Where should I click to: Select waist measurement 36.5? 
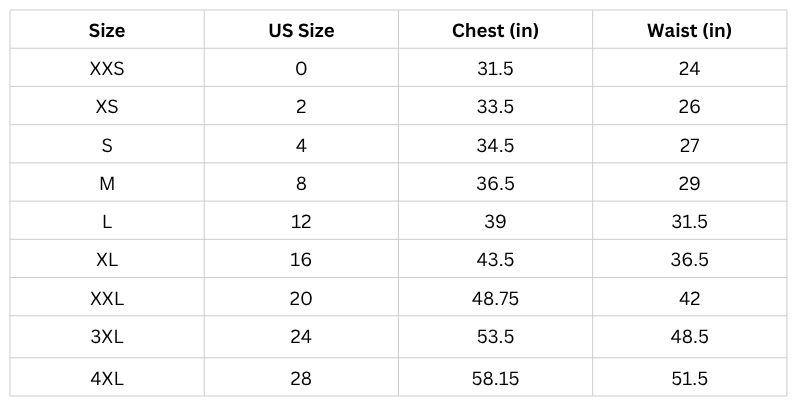(689, 260)
